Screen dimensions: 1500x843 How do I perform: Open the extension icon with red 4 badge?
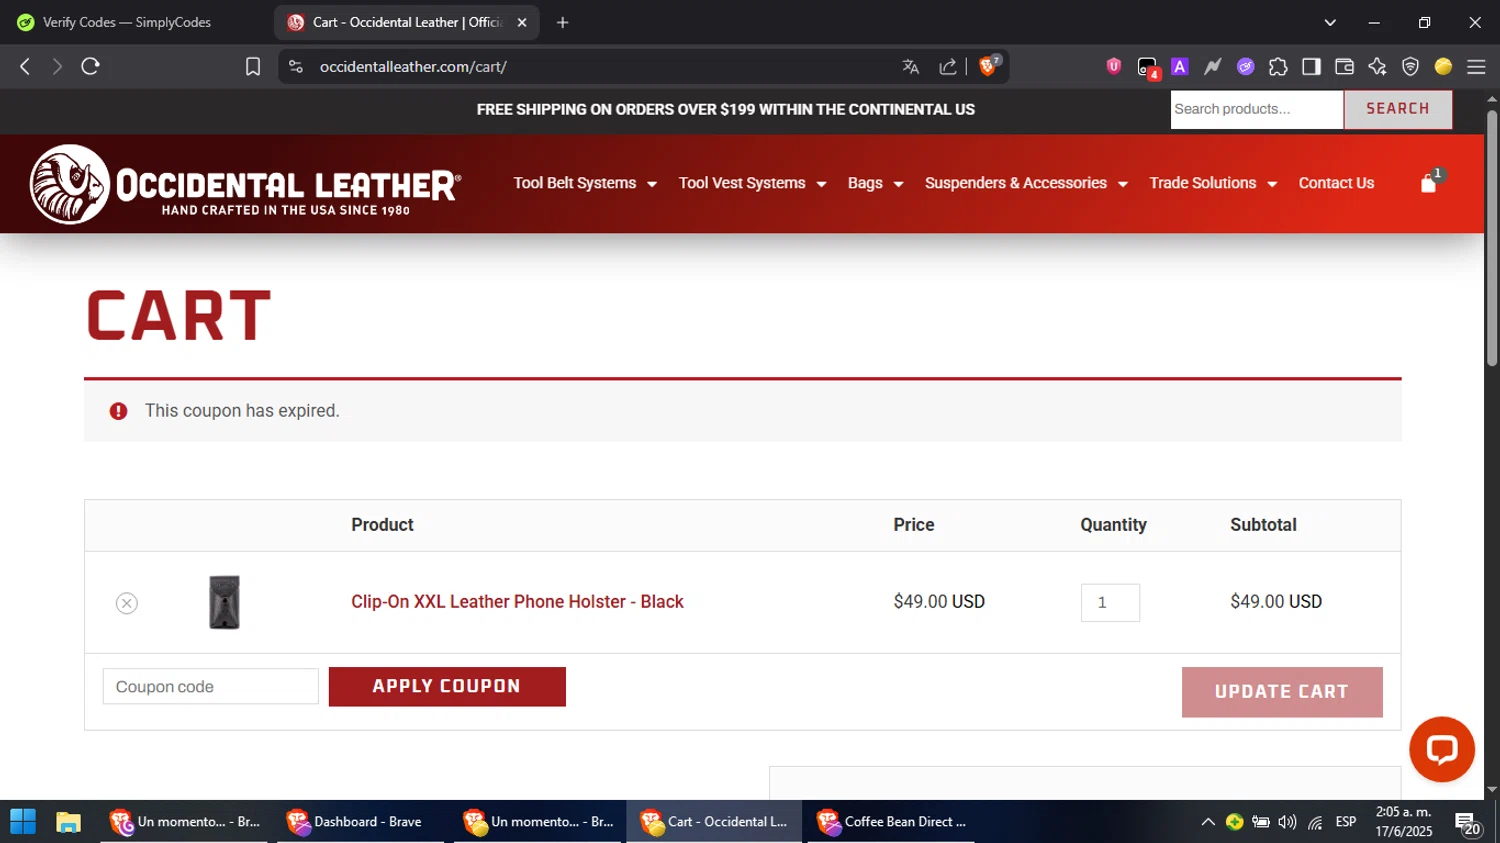coord(1148,67)
